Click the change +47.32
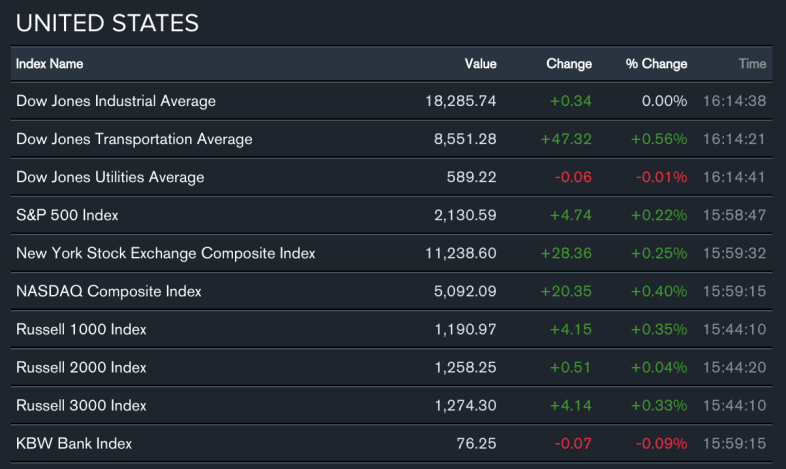786x469 pixels. pos(566,139)
